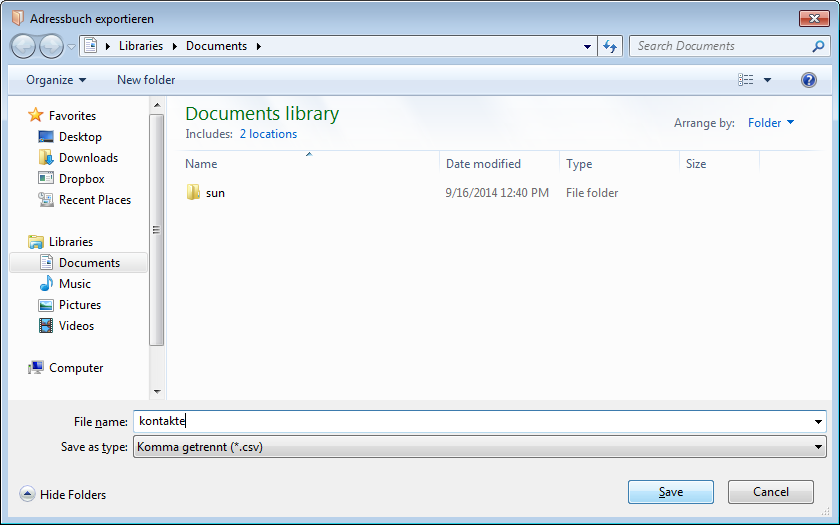
Task: Click the refresh icon beside address bar
Action: tap(611, 46)
